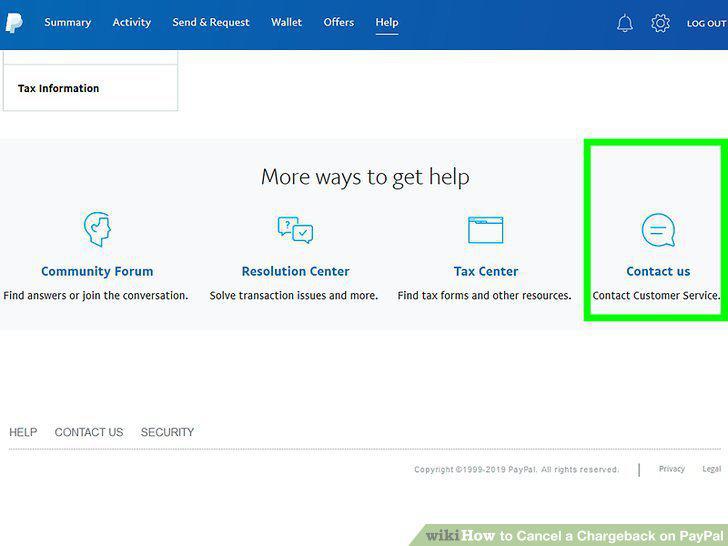
Task: Click the Contact us speech bubble icon
Action: 658,230
